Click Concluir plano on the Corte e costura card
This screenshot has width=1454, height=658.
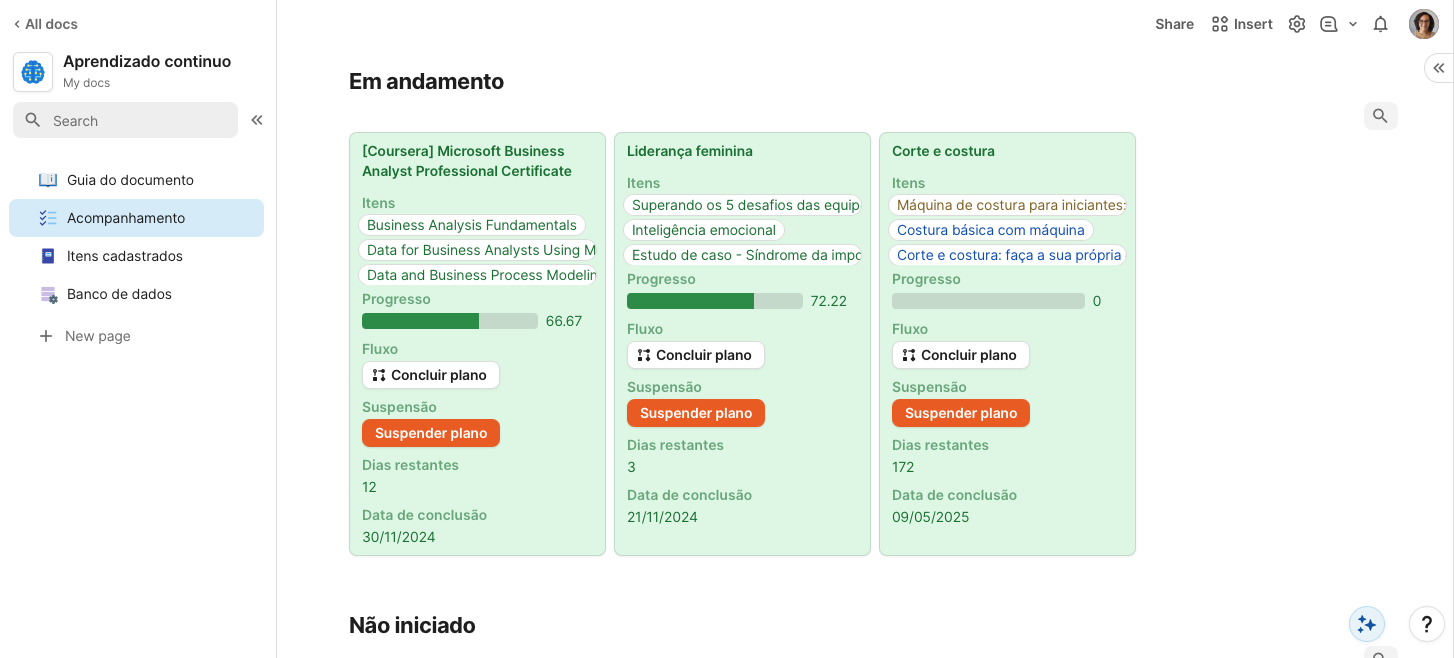tap(960, 355)
